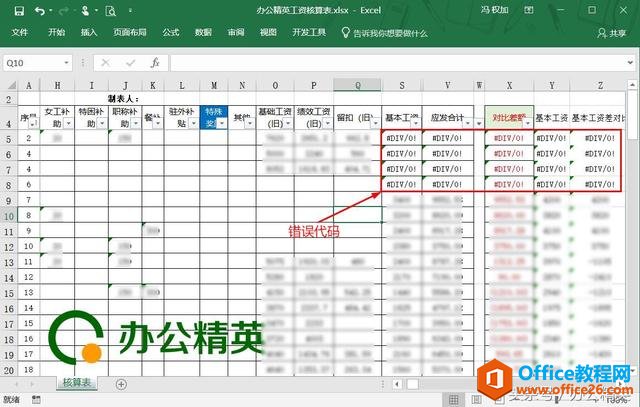Viewport: 640px width, 407px height.
Task: Click the 应发合计 column header cell
Action: click(x=448, y=118)
